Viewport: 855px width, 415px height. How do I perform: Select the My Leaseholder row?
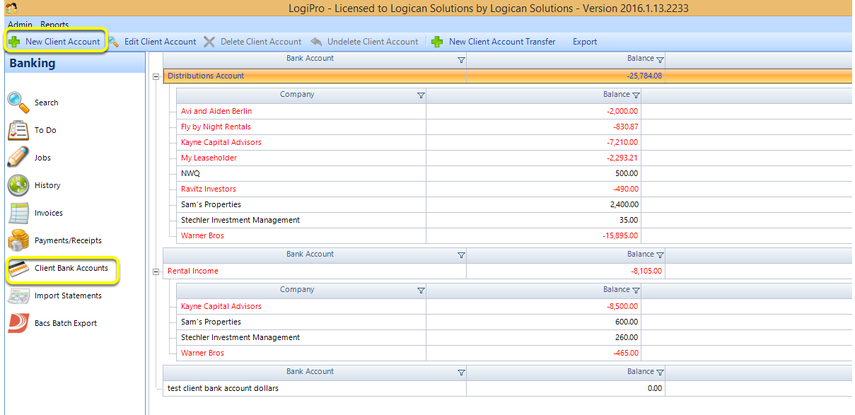coord(515,158)
